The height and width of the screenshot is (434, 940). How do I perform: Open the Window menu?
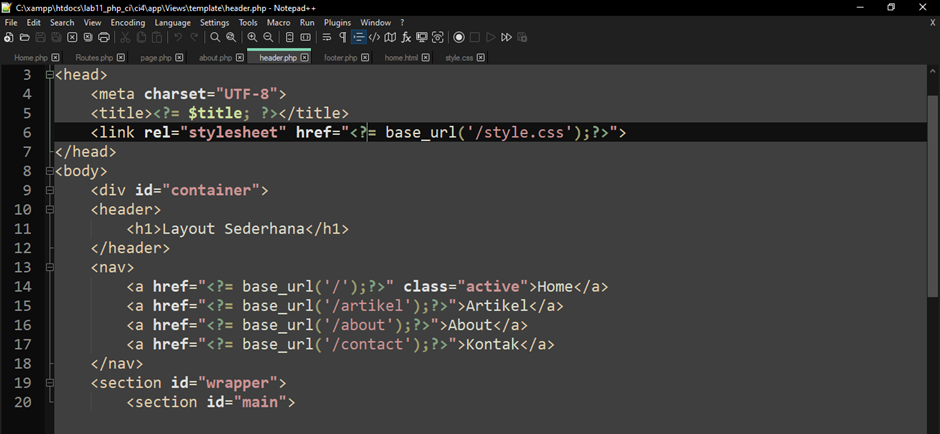376,23
